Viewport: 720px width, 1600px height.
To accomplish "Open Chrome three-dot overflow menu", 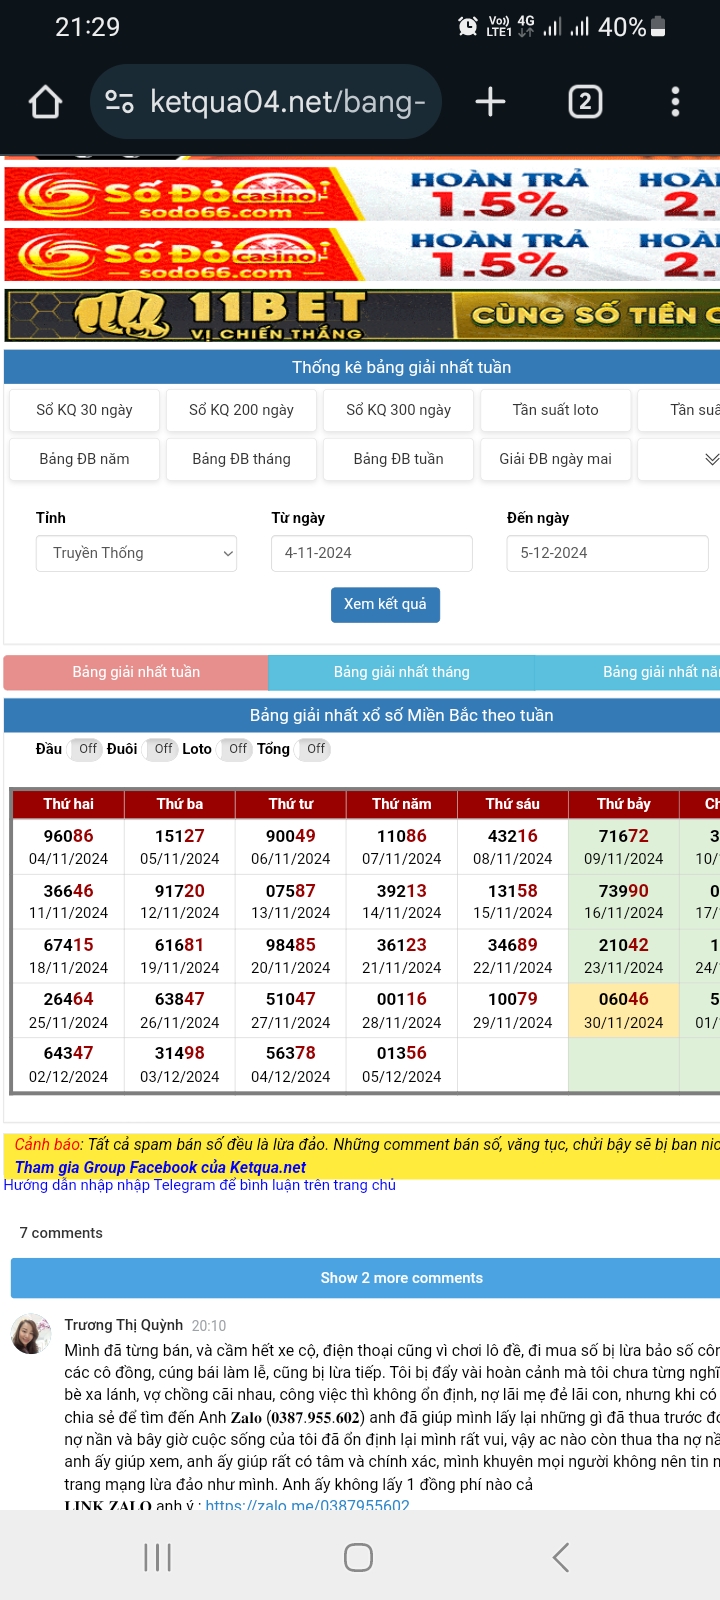I will tap(675, 102).
